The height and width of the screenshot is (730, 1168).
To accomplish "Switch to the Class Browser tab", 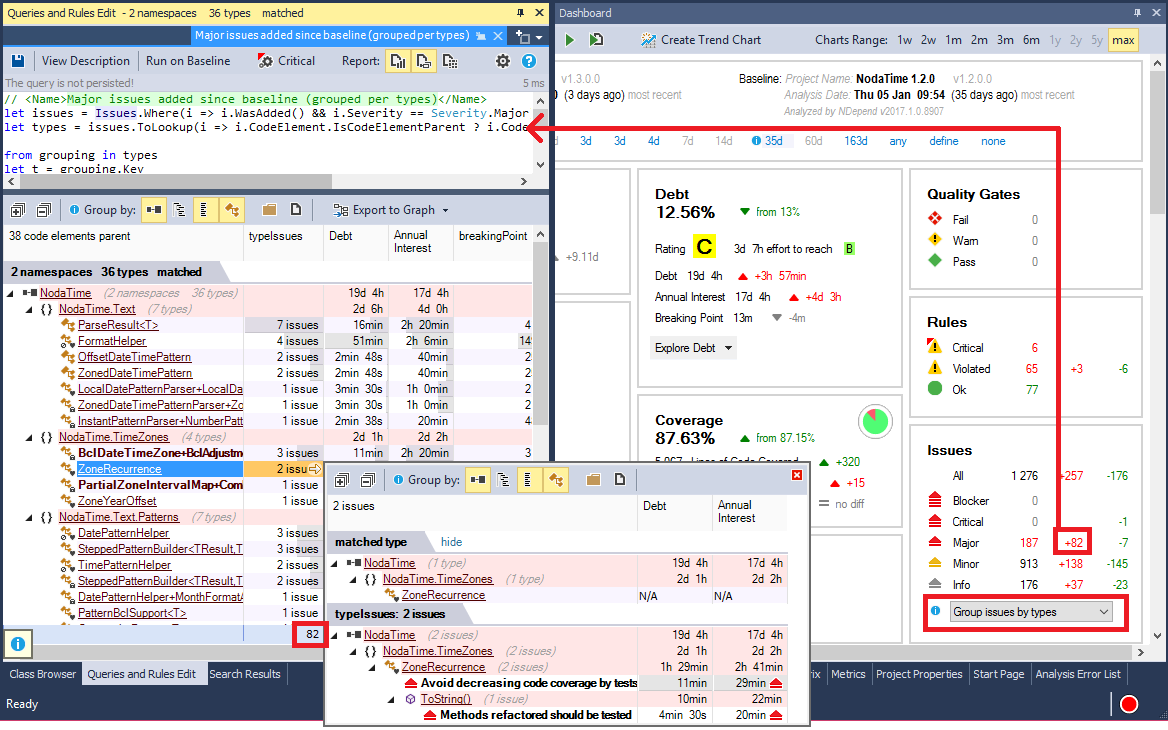I will coord(42,674).
